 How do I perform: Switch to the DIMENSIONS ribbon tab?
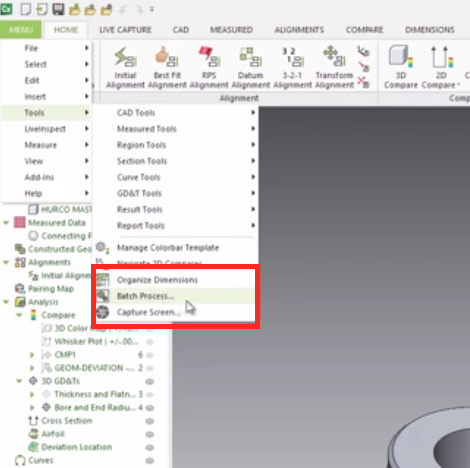[x=430, y=30]
